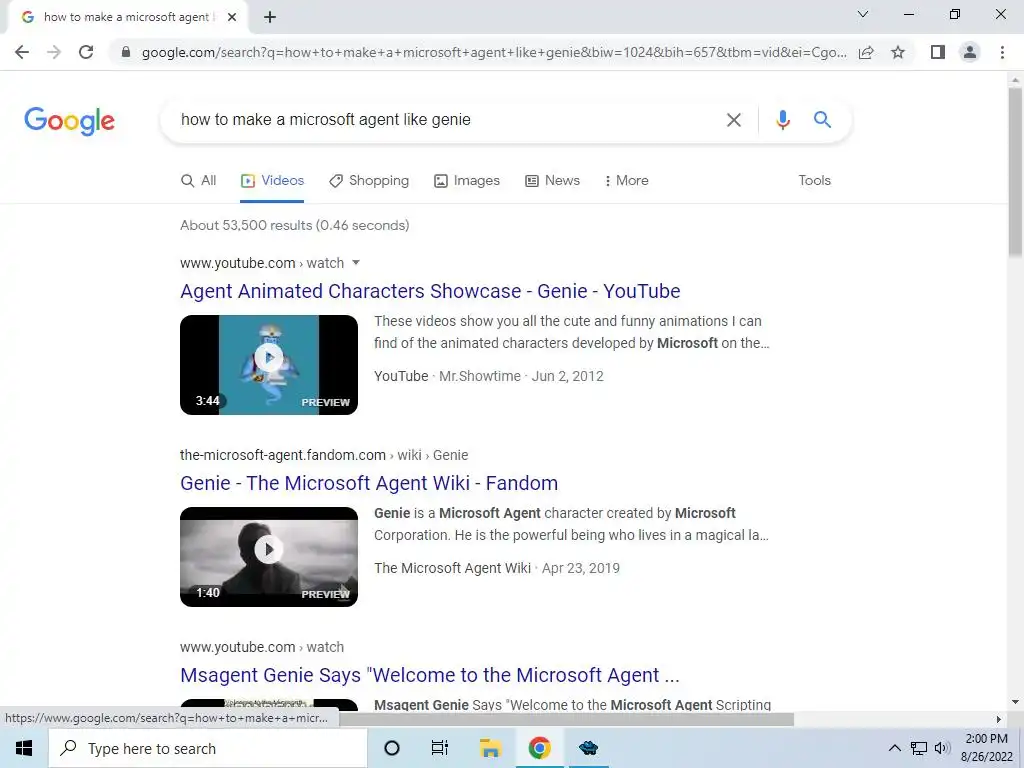
Task: Play the 1:40 Fandom video thumbnail
Action: pyautogui.click(x=269, y=557)
